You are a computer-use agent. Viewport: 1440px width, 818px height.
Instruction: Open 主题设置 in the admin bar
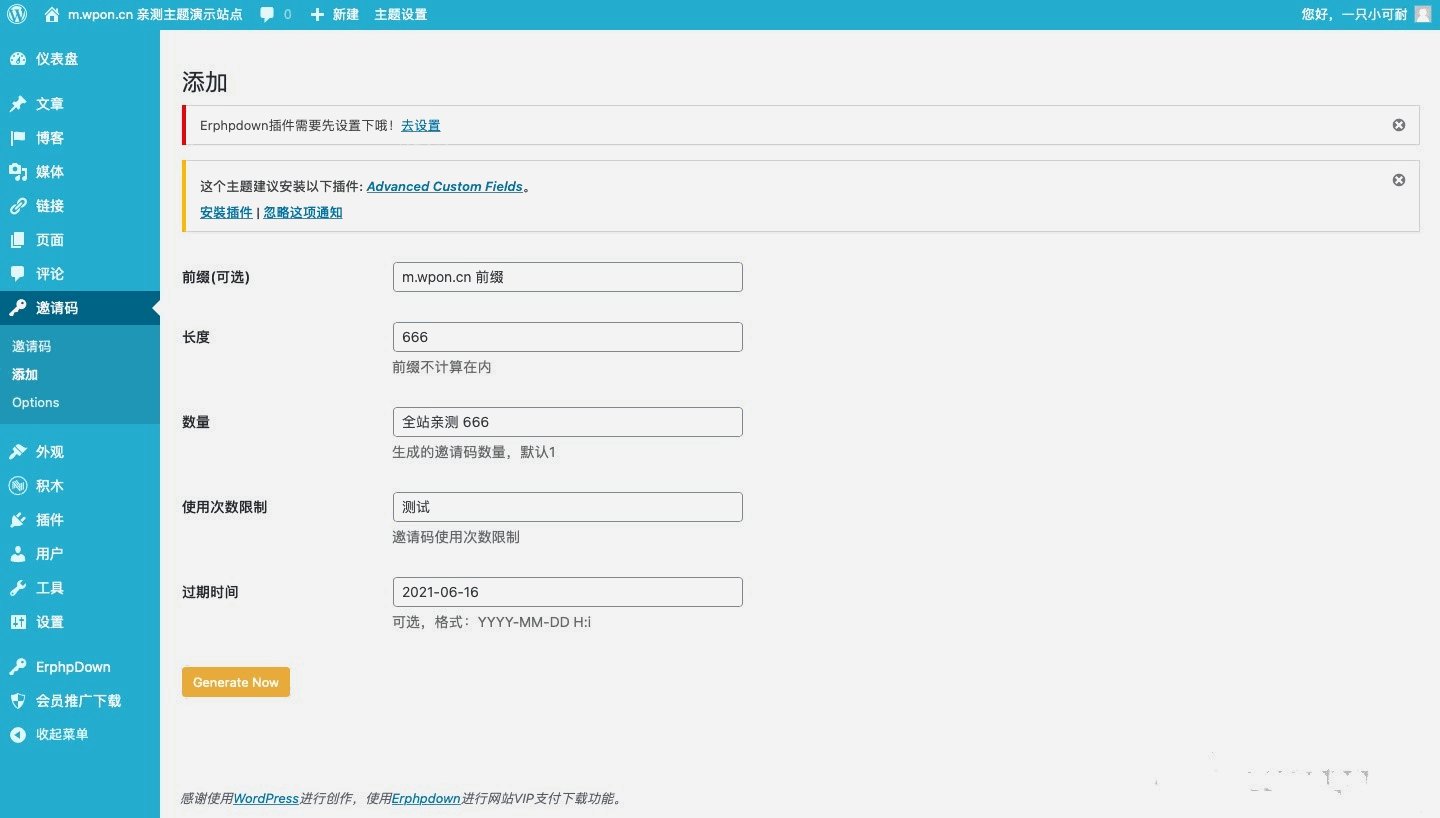pyautogui.click(x=400, y=14)
